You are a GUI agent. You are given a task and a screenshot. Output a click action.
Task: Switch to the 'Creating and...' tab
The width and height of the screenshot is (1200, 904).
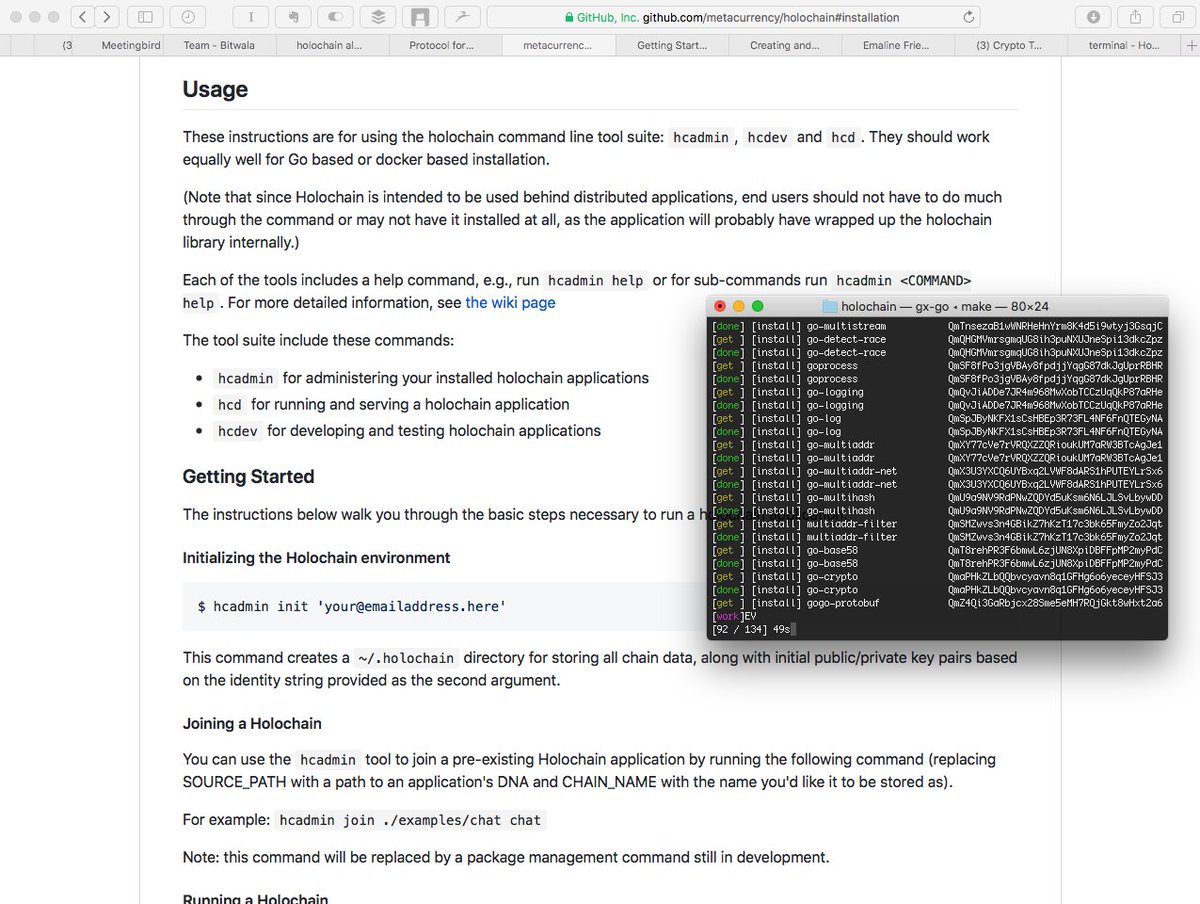click(785, 45)
